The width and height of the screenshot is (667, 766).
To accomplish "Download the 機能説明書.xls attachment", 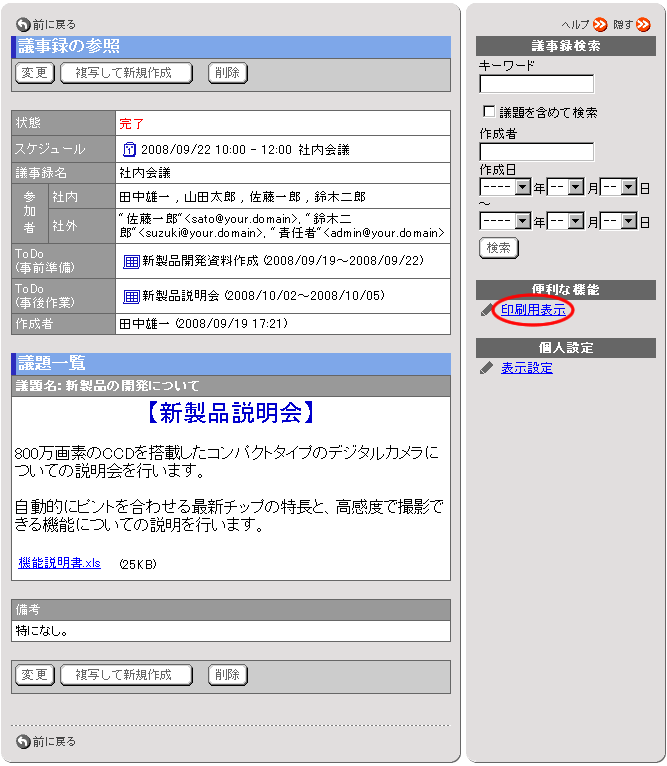I will tap(59, 563).
